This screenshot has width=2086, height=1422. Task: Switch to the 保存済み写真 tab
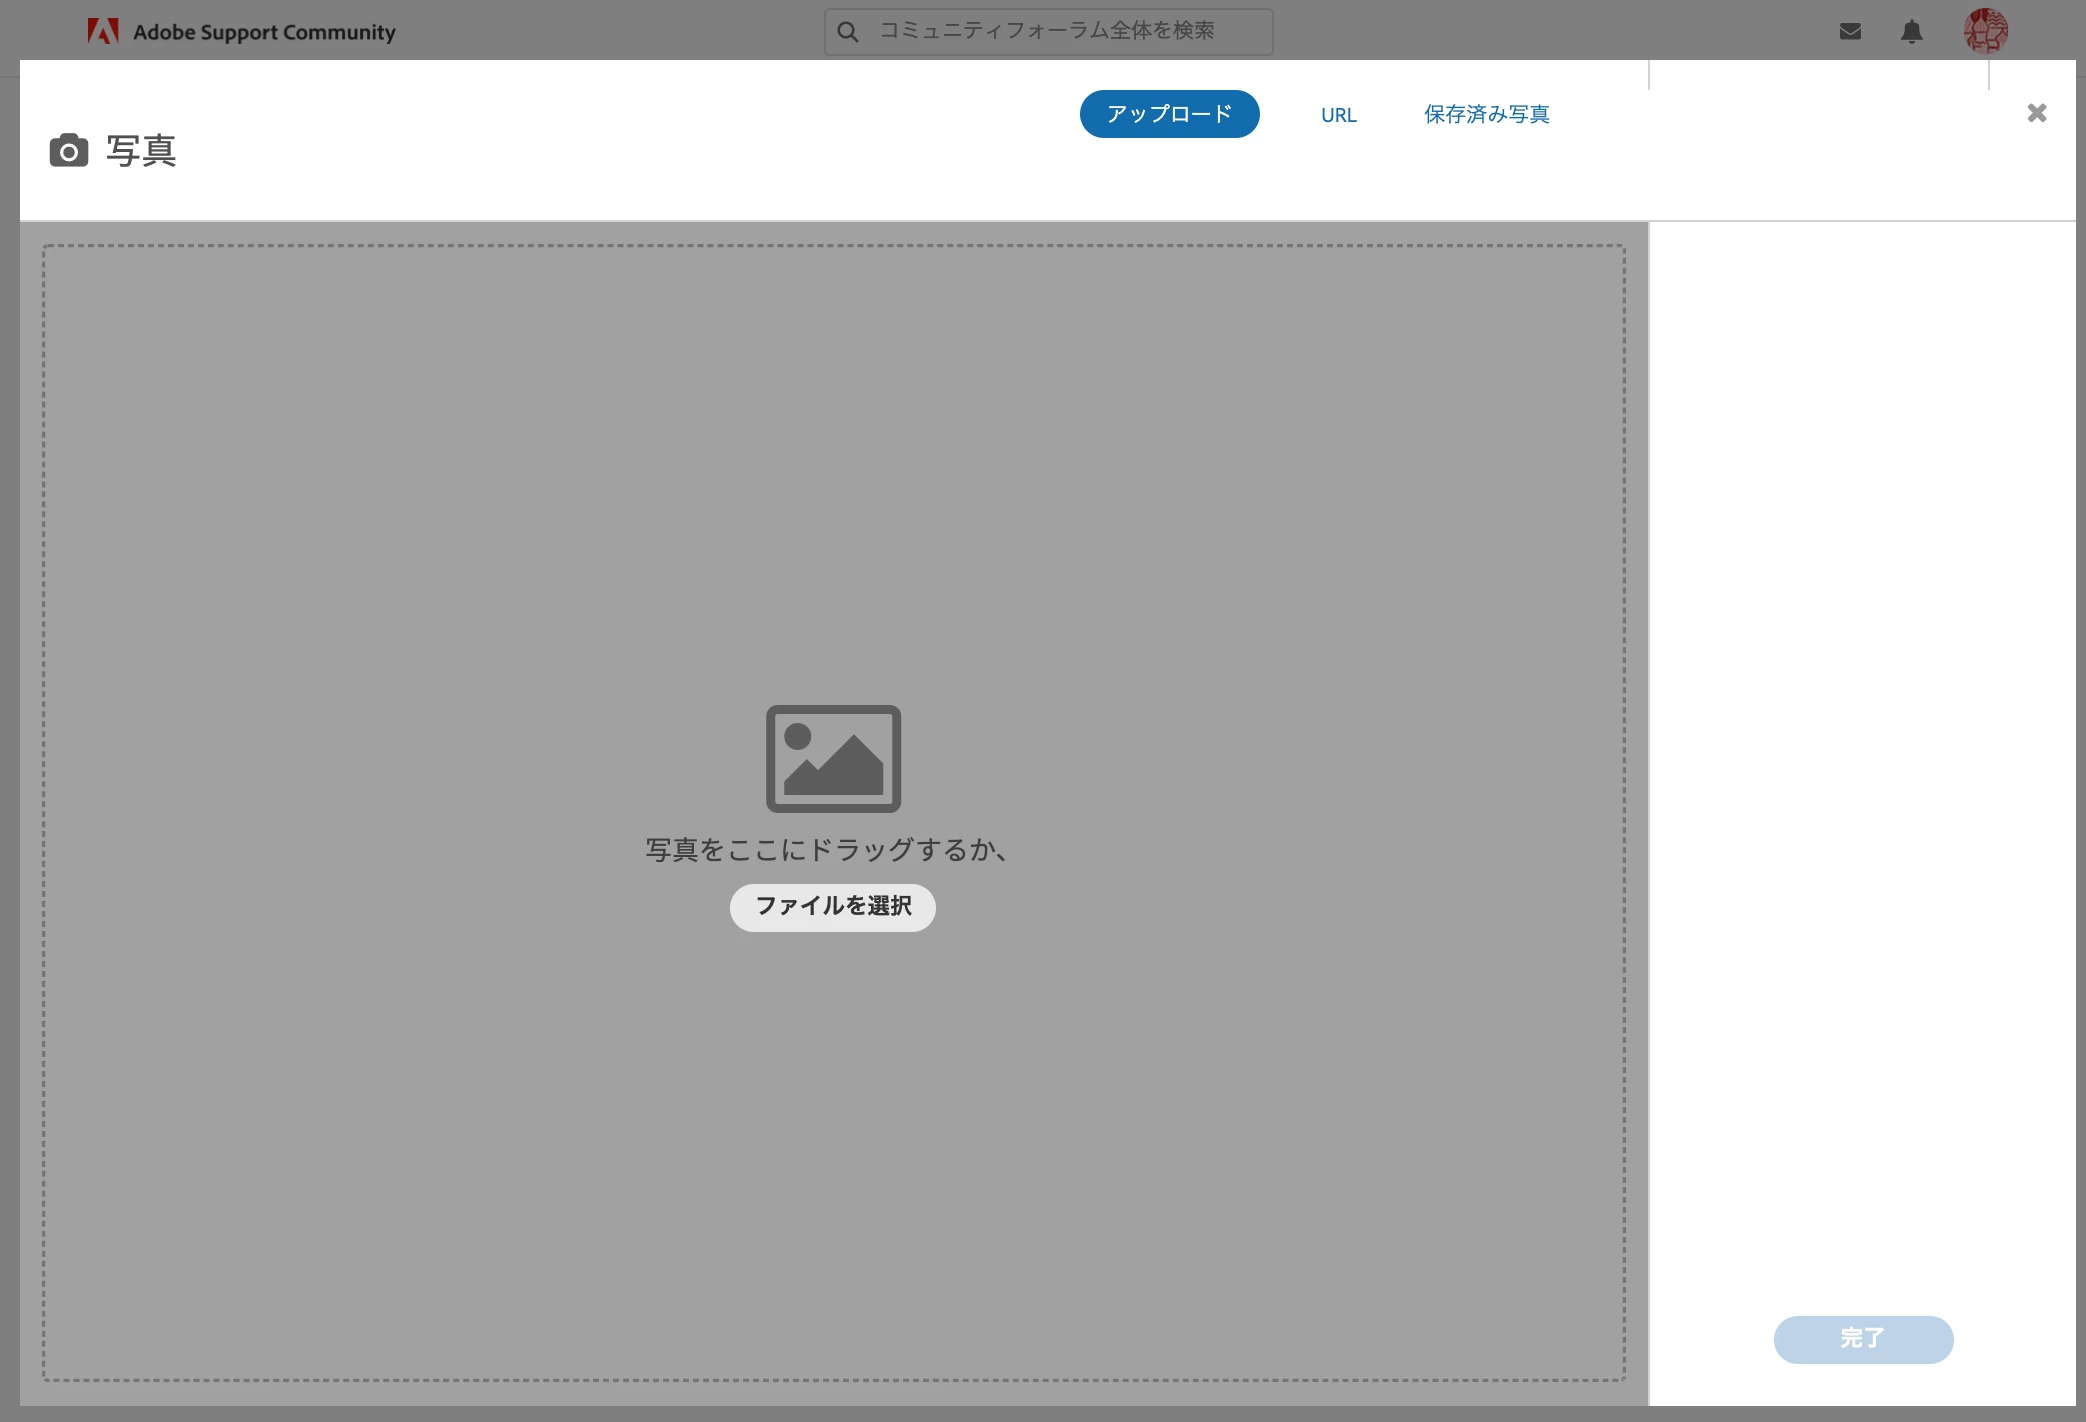point(1486,114)
